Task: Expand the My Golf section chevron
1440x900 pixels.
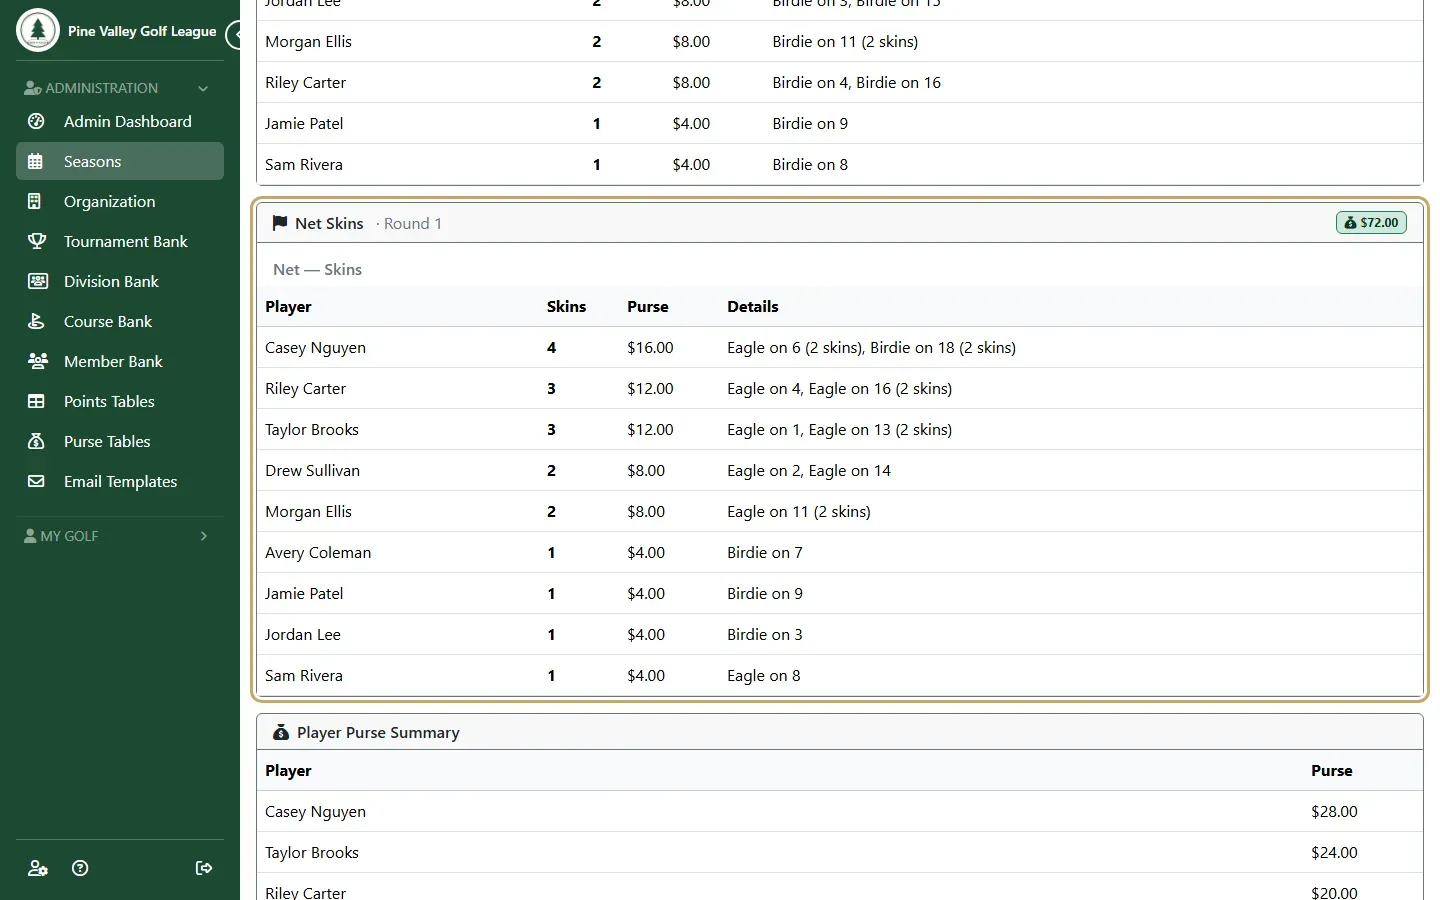Action: pyautogui.click(x=203, y=536)
